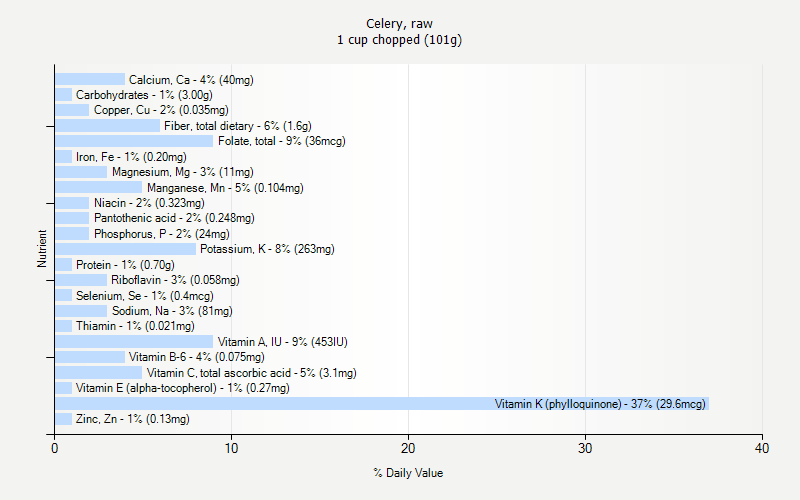Select the Phosphorus, P - 2% (24mg) label

tap(162, 234)
